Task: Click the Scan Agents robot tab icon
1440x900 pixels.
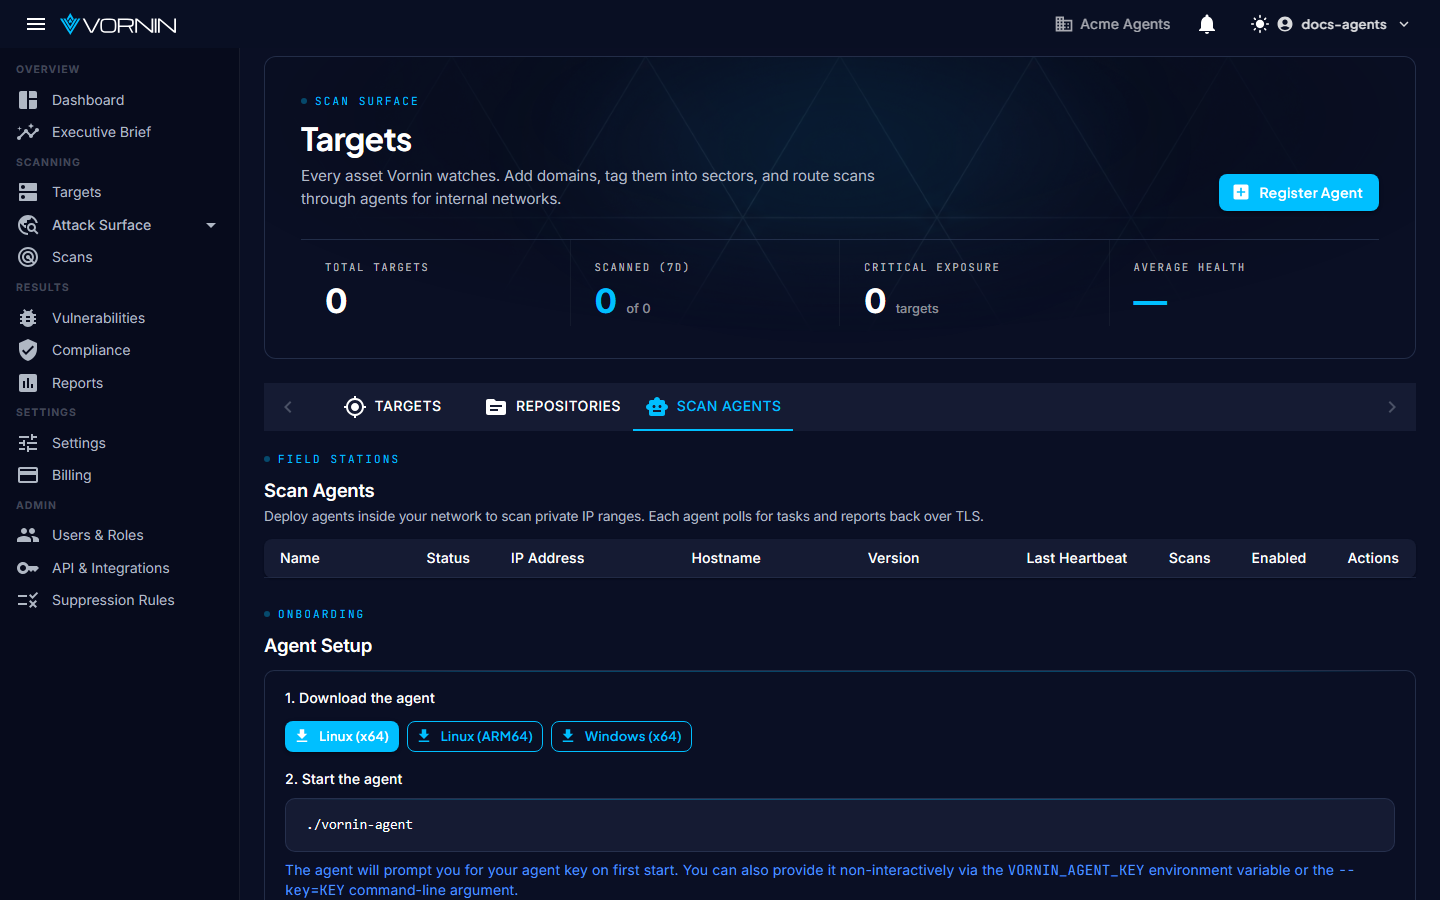Action: tap(657, 407)
